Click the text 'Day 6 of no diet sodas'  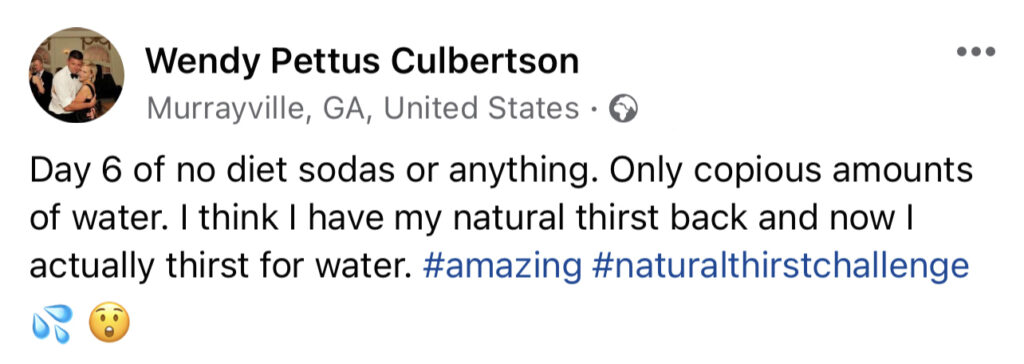point(212,172)
